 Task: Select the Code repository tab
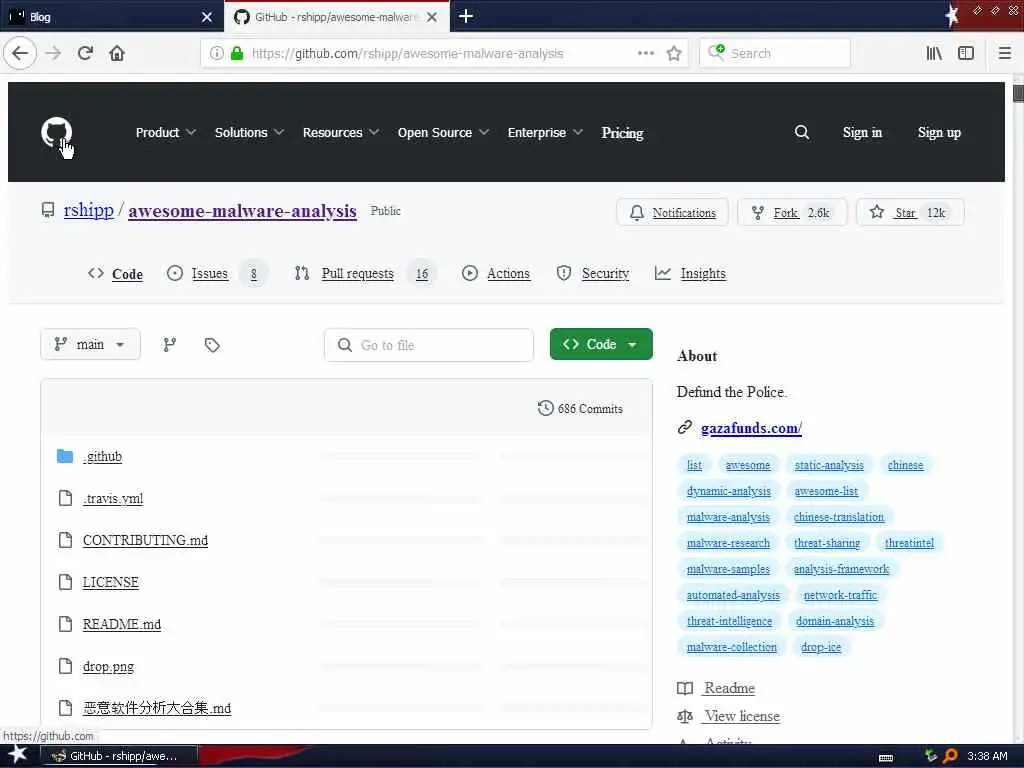(x=115, y=274)
